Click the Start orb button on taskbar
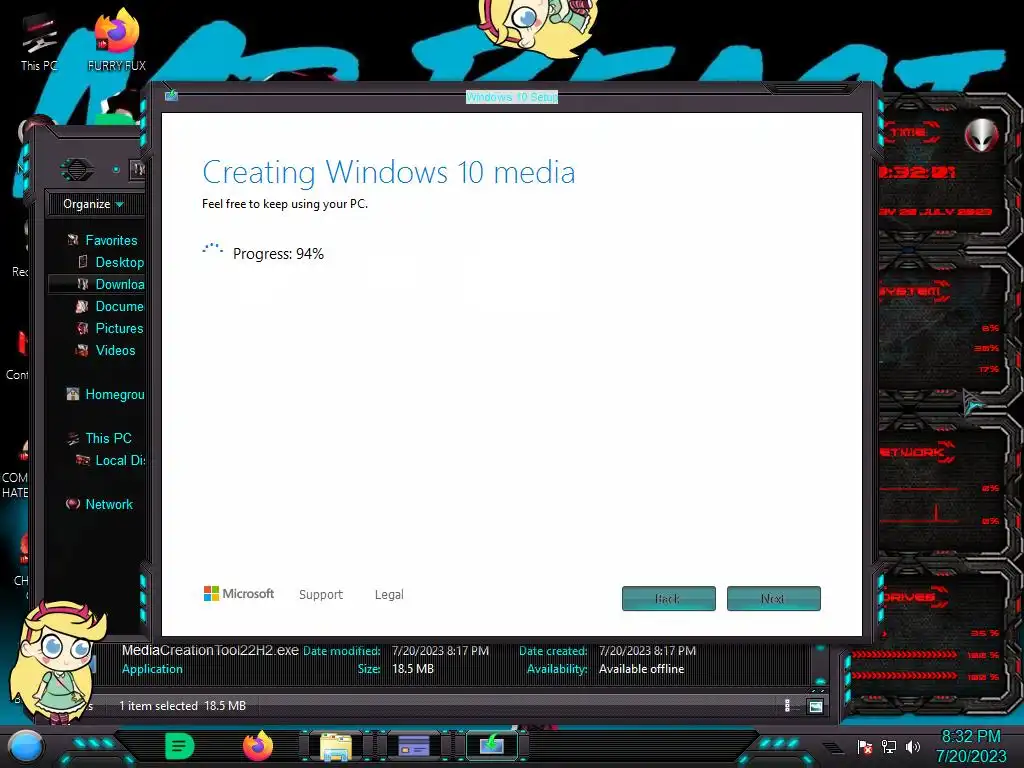 coord(25,746)
